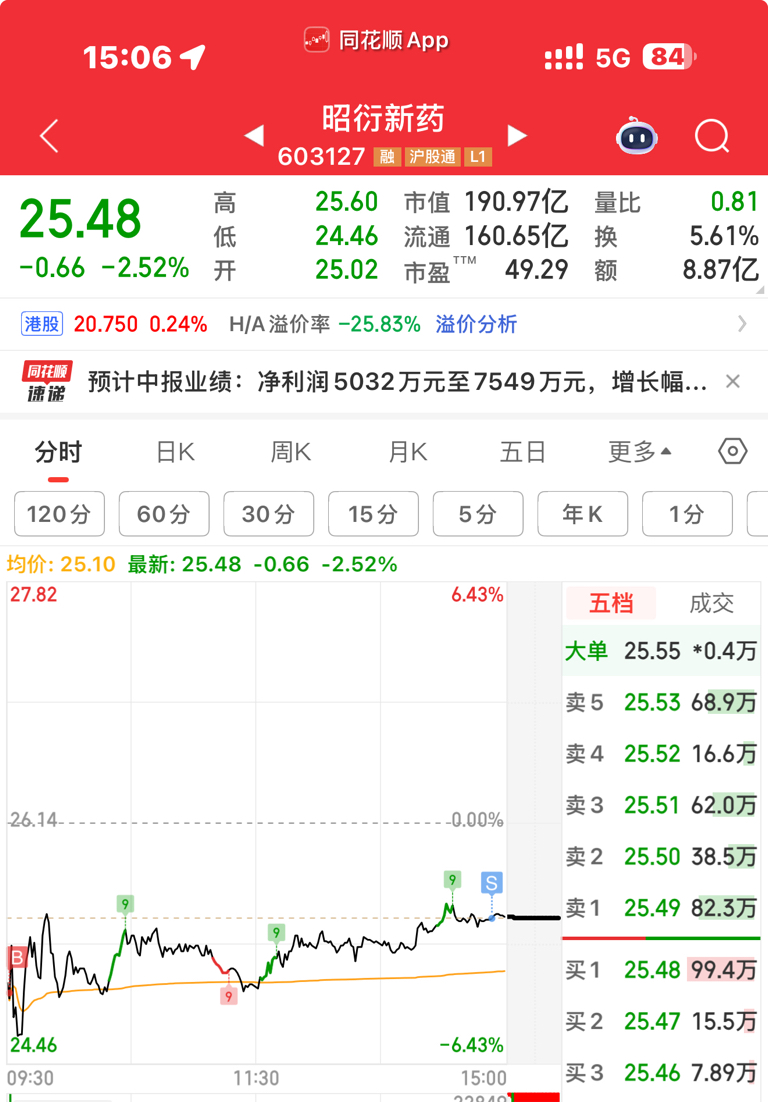Dismiss the 速递 news banner
This screenshot has height=1102, width=768.
tap(733, 382)
